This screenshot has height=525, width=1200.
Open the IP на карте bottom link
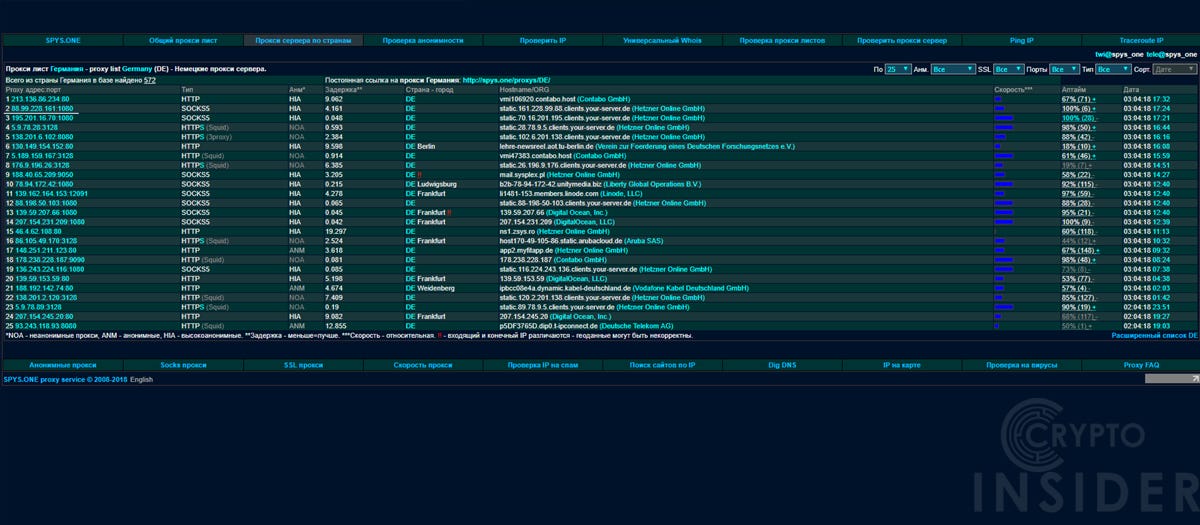point(900,365)
